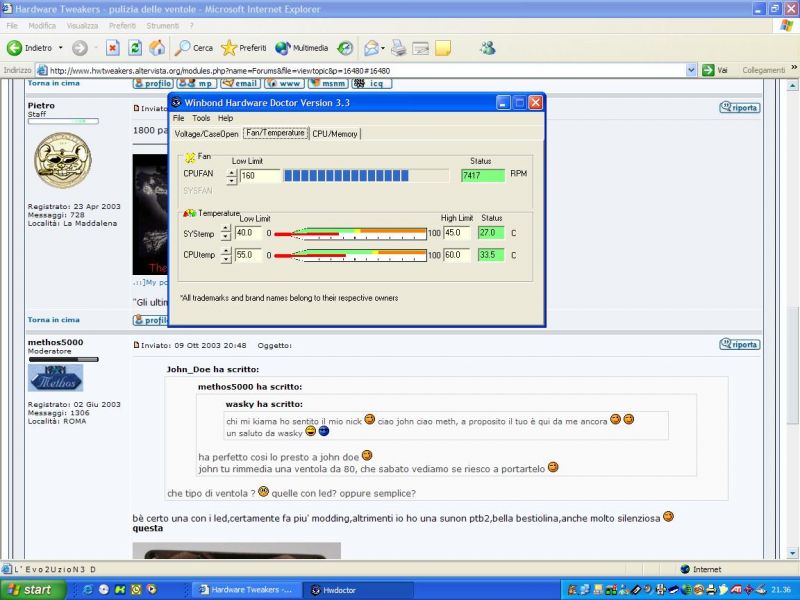The width and height of the screenshot is (800, 600).
Task: Open the Preferiti menu in the menu bar
Action: (x=122, y=26)
